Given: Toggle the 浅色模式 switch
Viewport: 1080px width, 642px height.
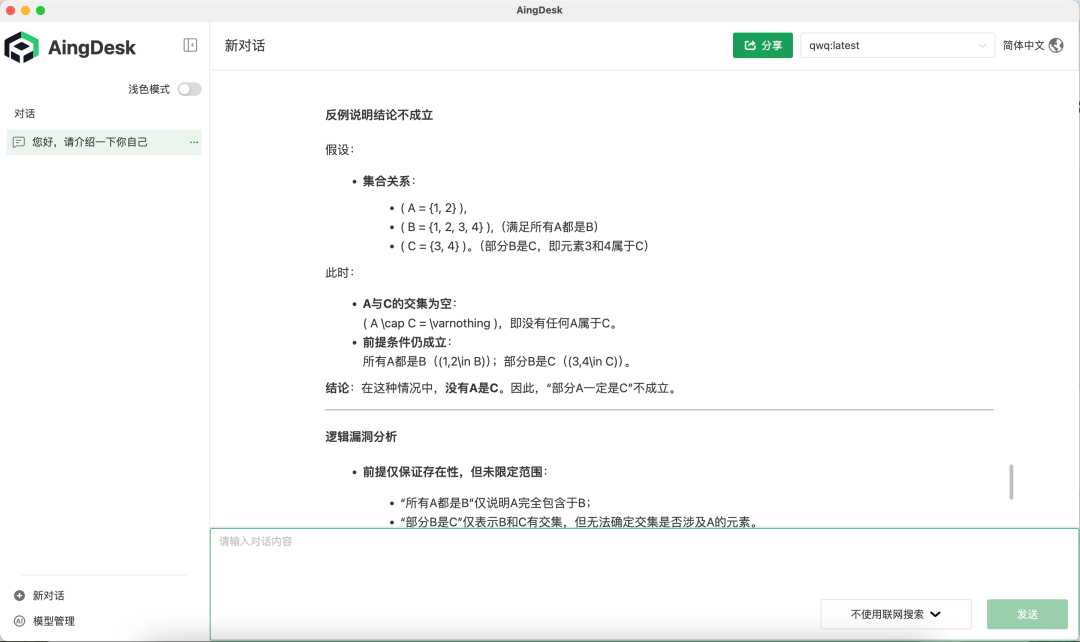Looking at the screenshot, I should tap(189, 89).
